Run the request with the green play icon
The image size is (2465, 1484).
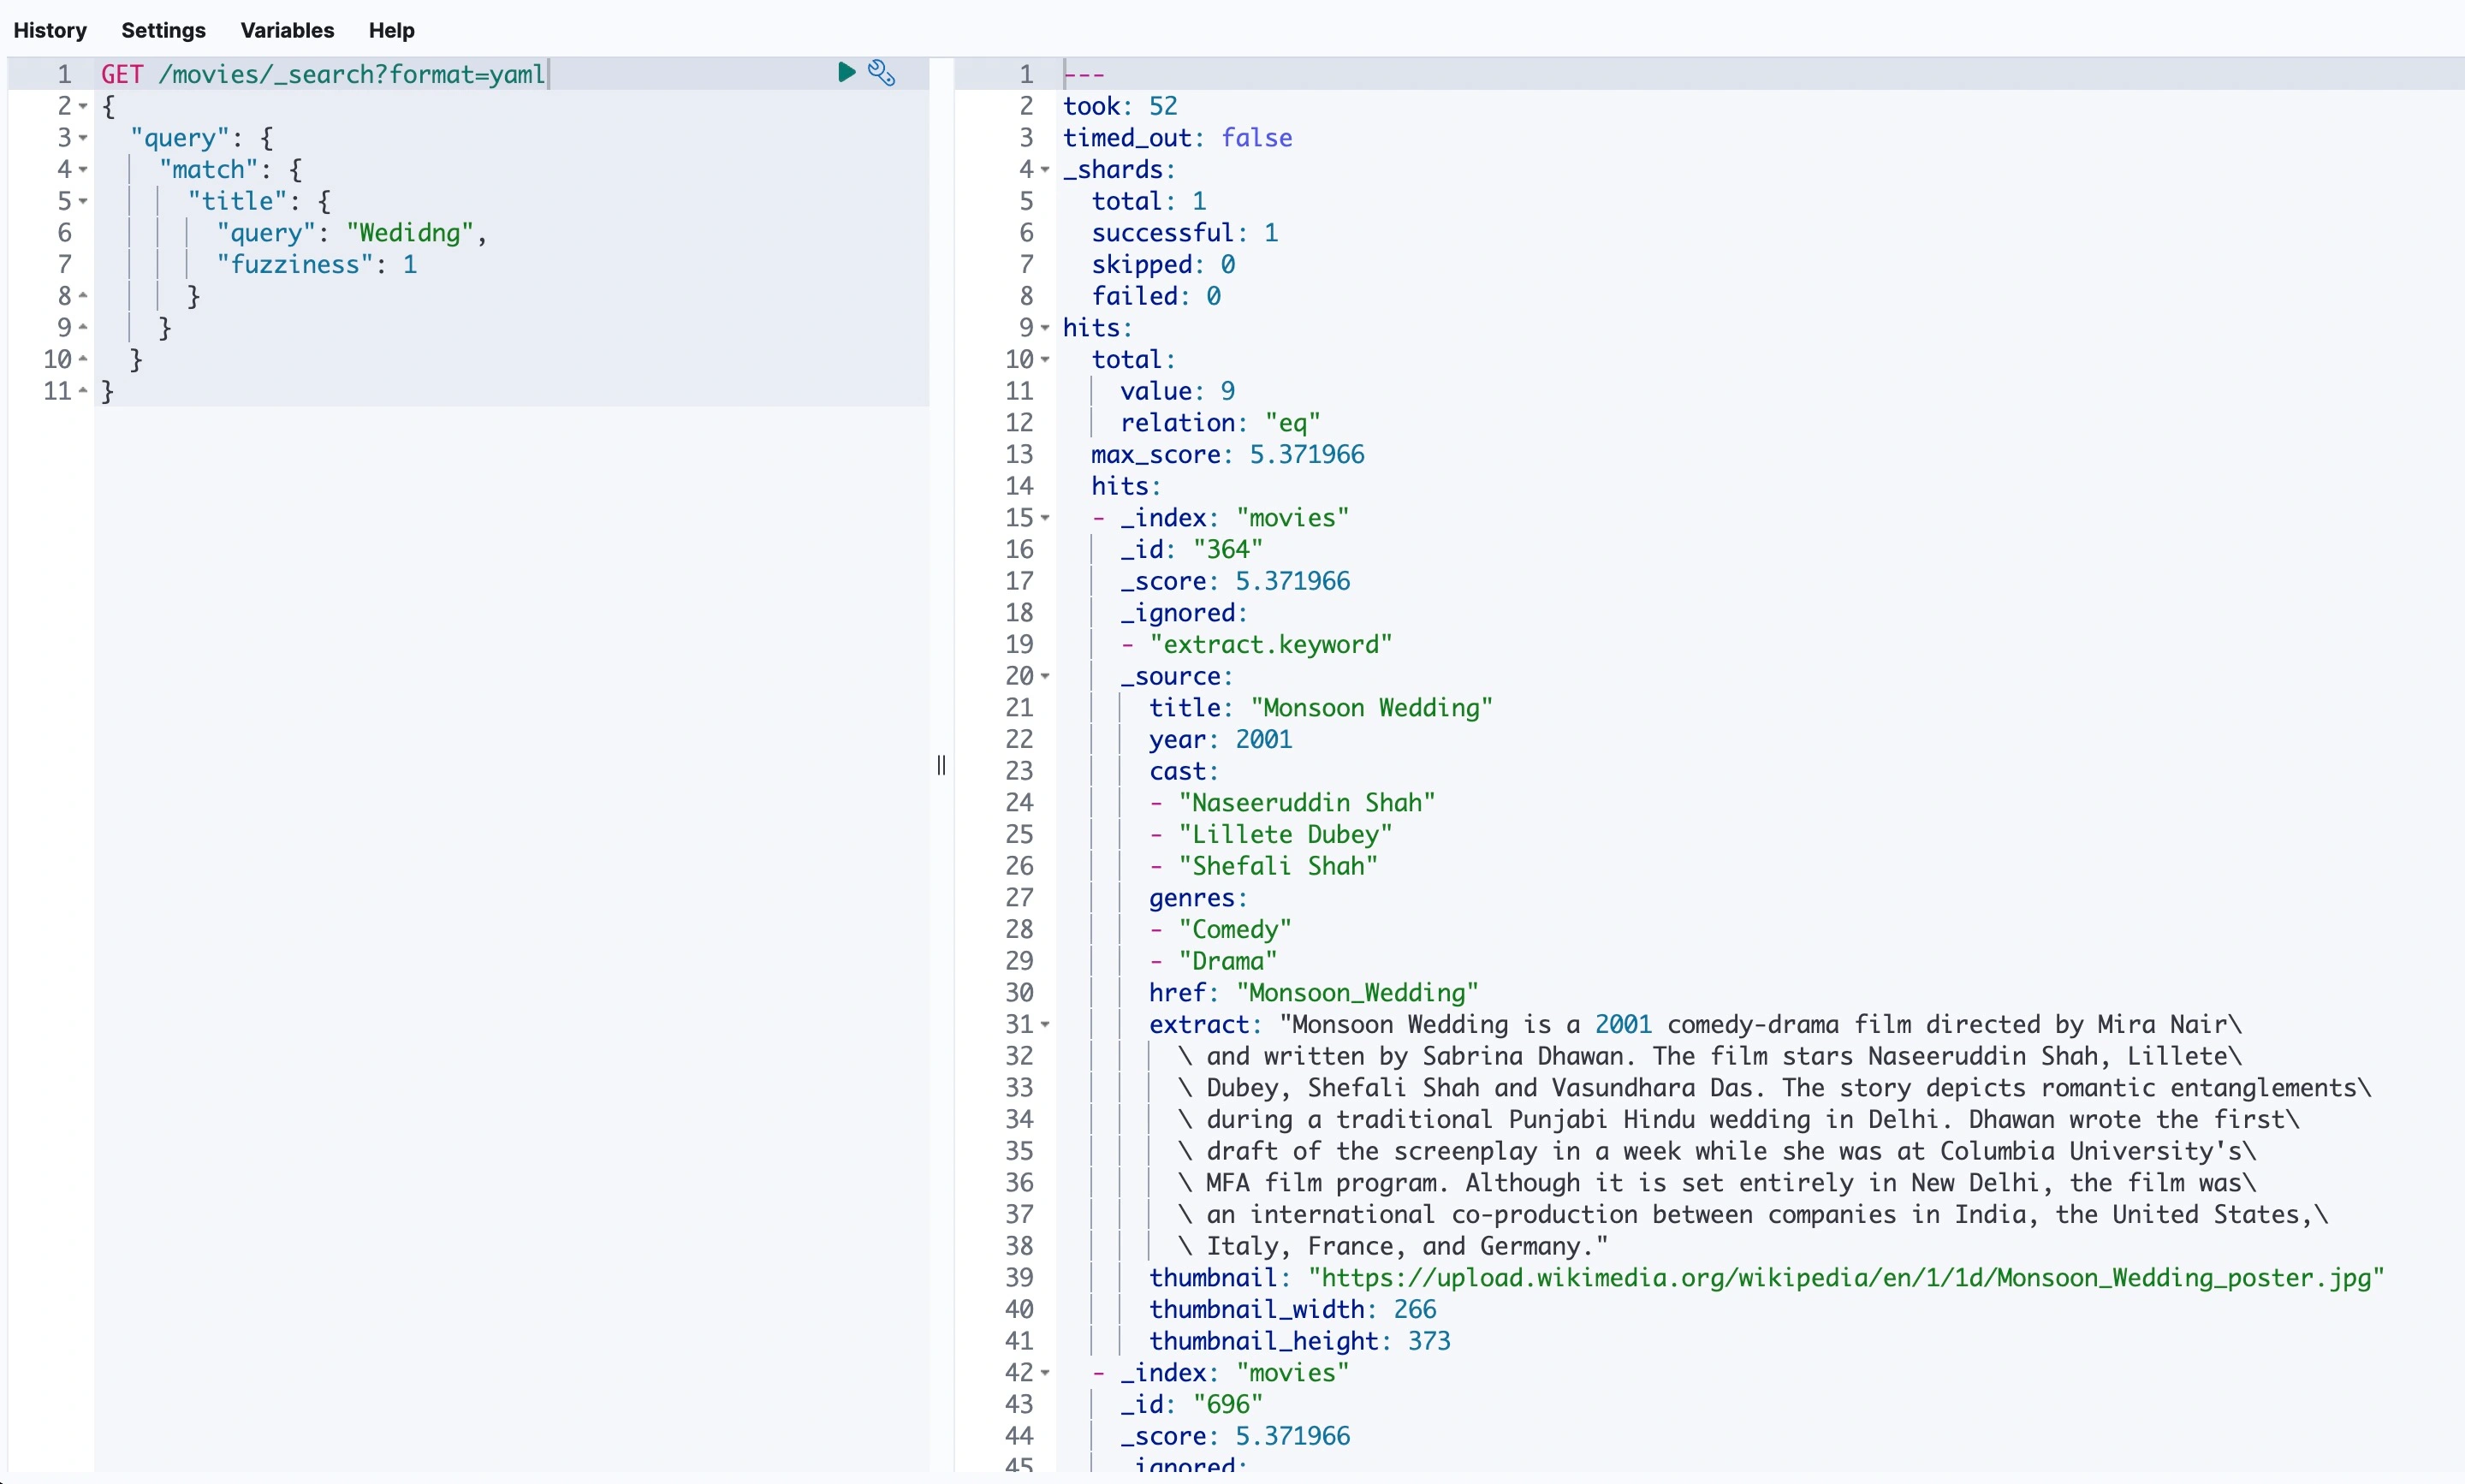846,72
